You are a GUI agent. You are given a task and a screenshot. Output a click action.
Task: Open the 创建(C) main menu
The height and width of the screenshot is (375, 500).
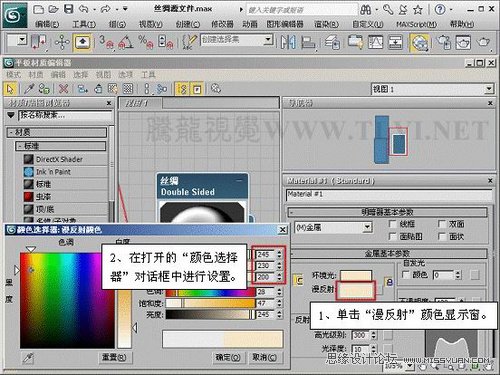coord(188,24)
